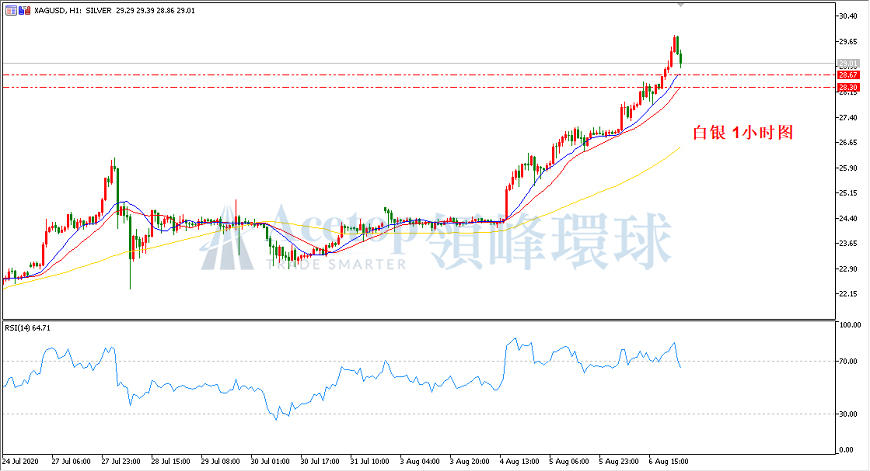The image size is (870, 471).
Task: Click the RSI 30.00 level label
Action: [x=847, y=414]
